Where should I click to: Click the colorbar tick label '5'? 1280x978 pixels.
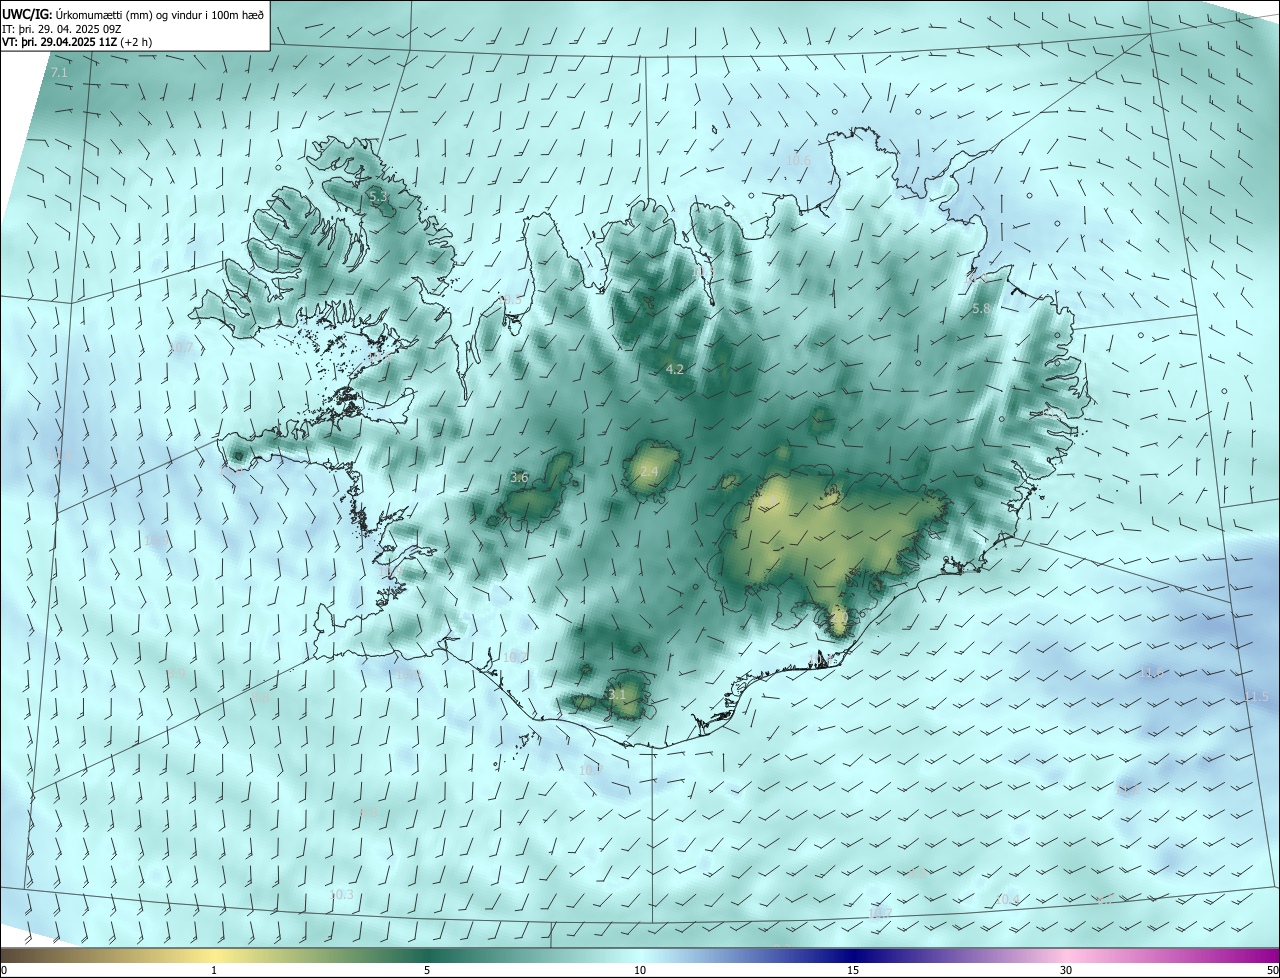coord(427,970)
